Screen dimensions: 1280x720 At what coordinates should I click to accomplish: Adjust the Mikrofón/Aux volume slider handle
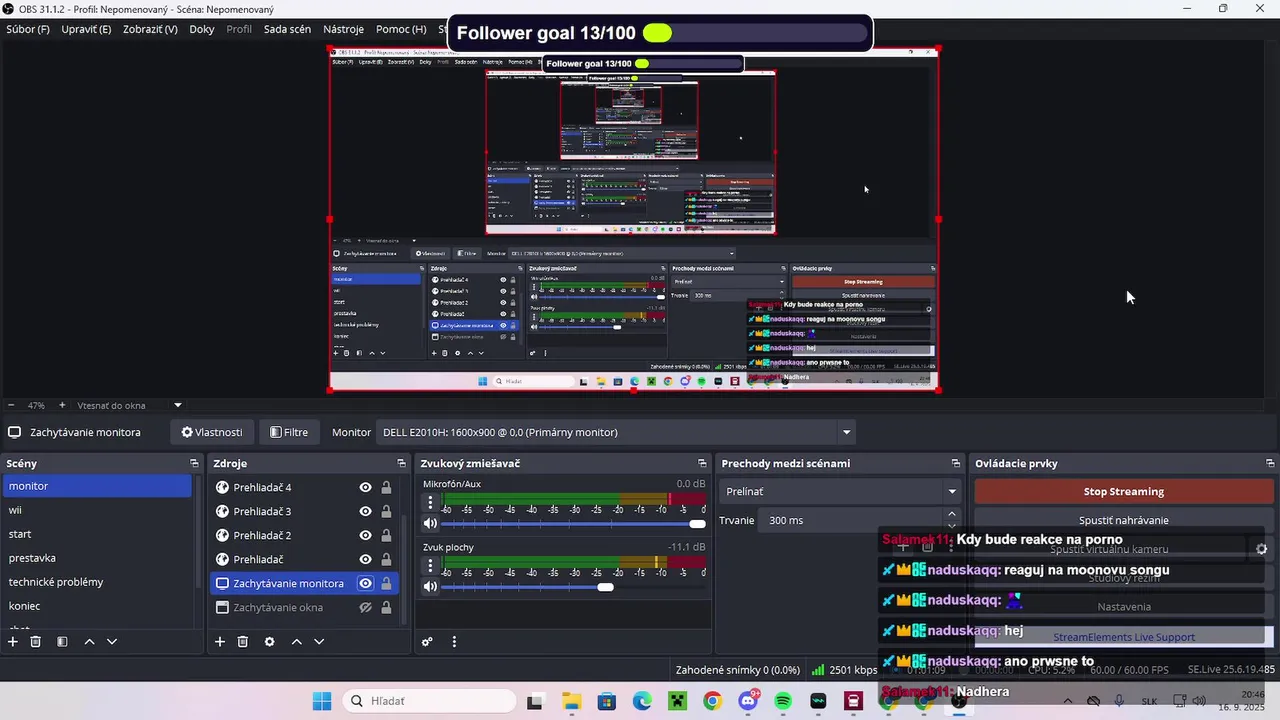coord(697,523)
